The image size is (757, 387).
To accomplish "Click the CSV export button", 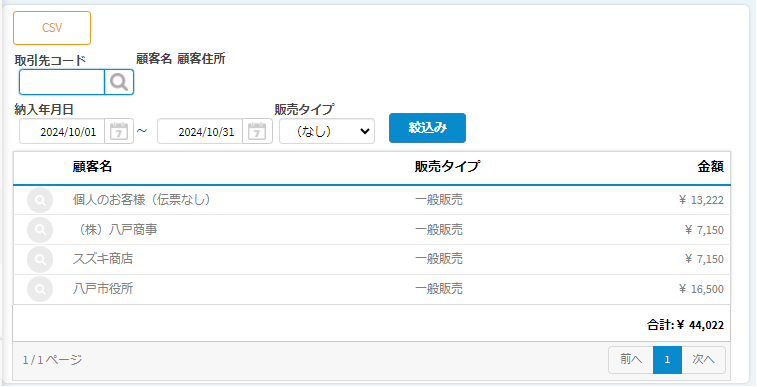I will coord(52,28).
